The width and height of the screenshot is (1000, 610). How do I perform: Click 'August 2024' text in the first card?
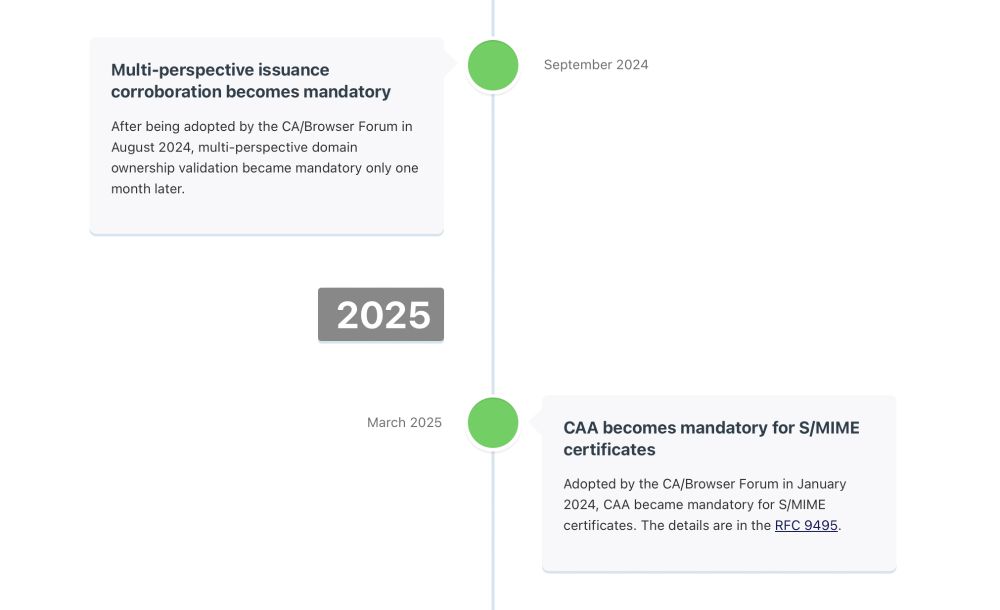point(151,147)
